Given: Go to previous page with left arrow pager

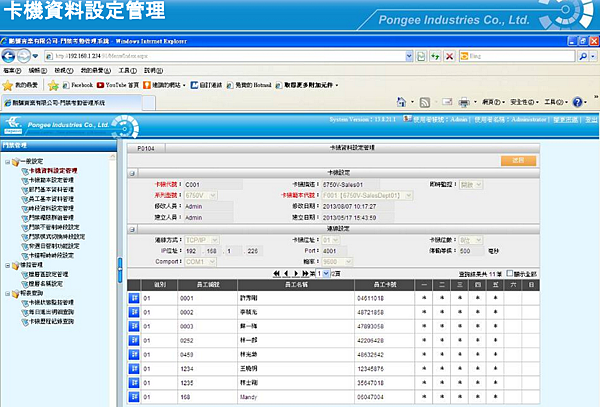Looking at the screenshot, I should point(286,274).
